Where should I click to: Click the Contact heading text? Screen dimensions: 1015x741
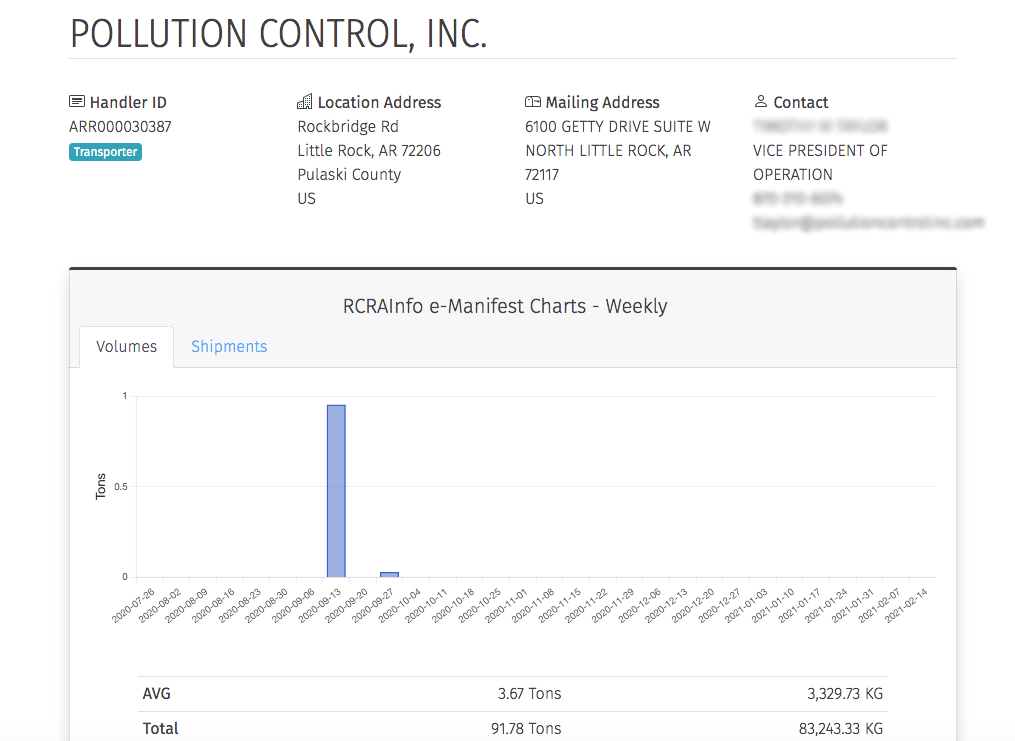801,102
